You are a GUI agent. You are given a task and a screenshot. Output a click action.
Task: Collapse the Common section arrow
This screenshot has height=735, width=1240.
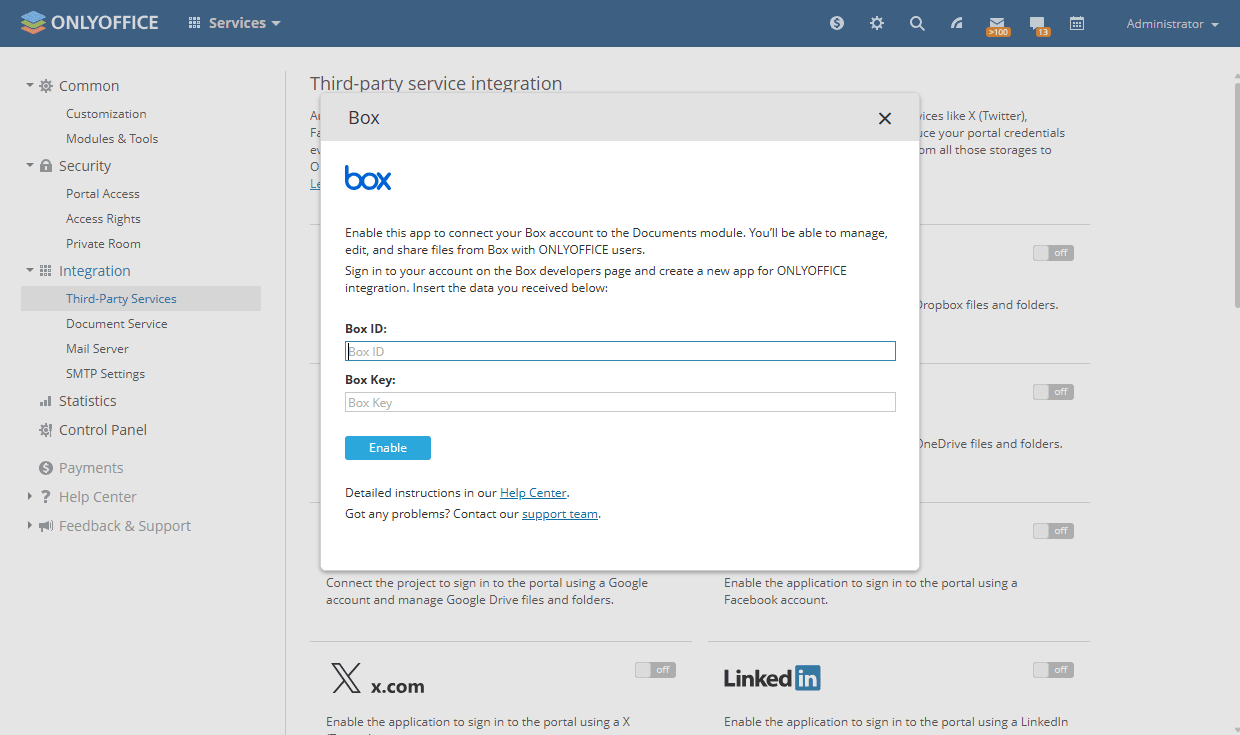(30, 86)
